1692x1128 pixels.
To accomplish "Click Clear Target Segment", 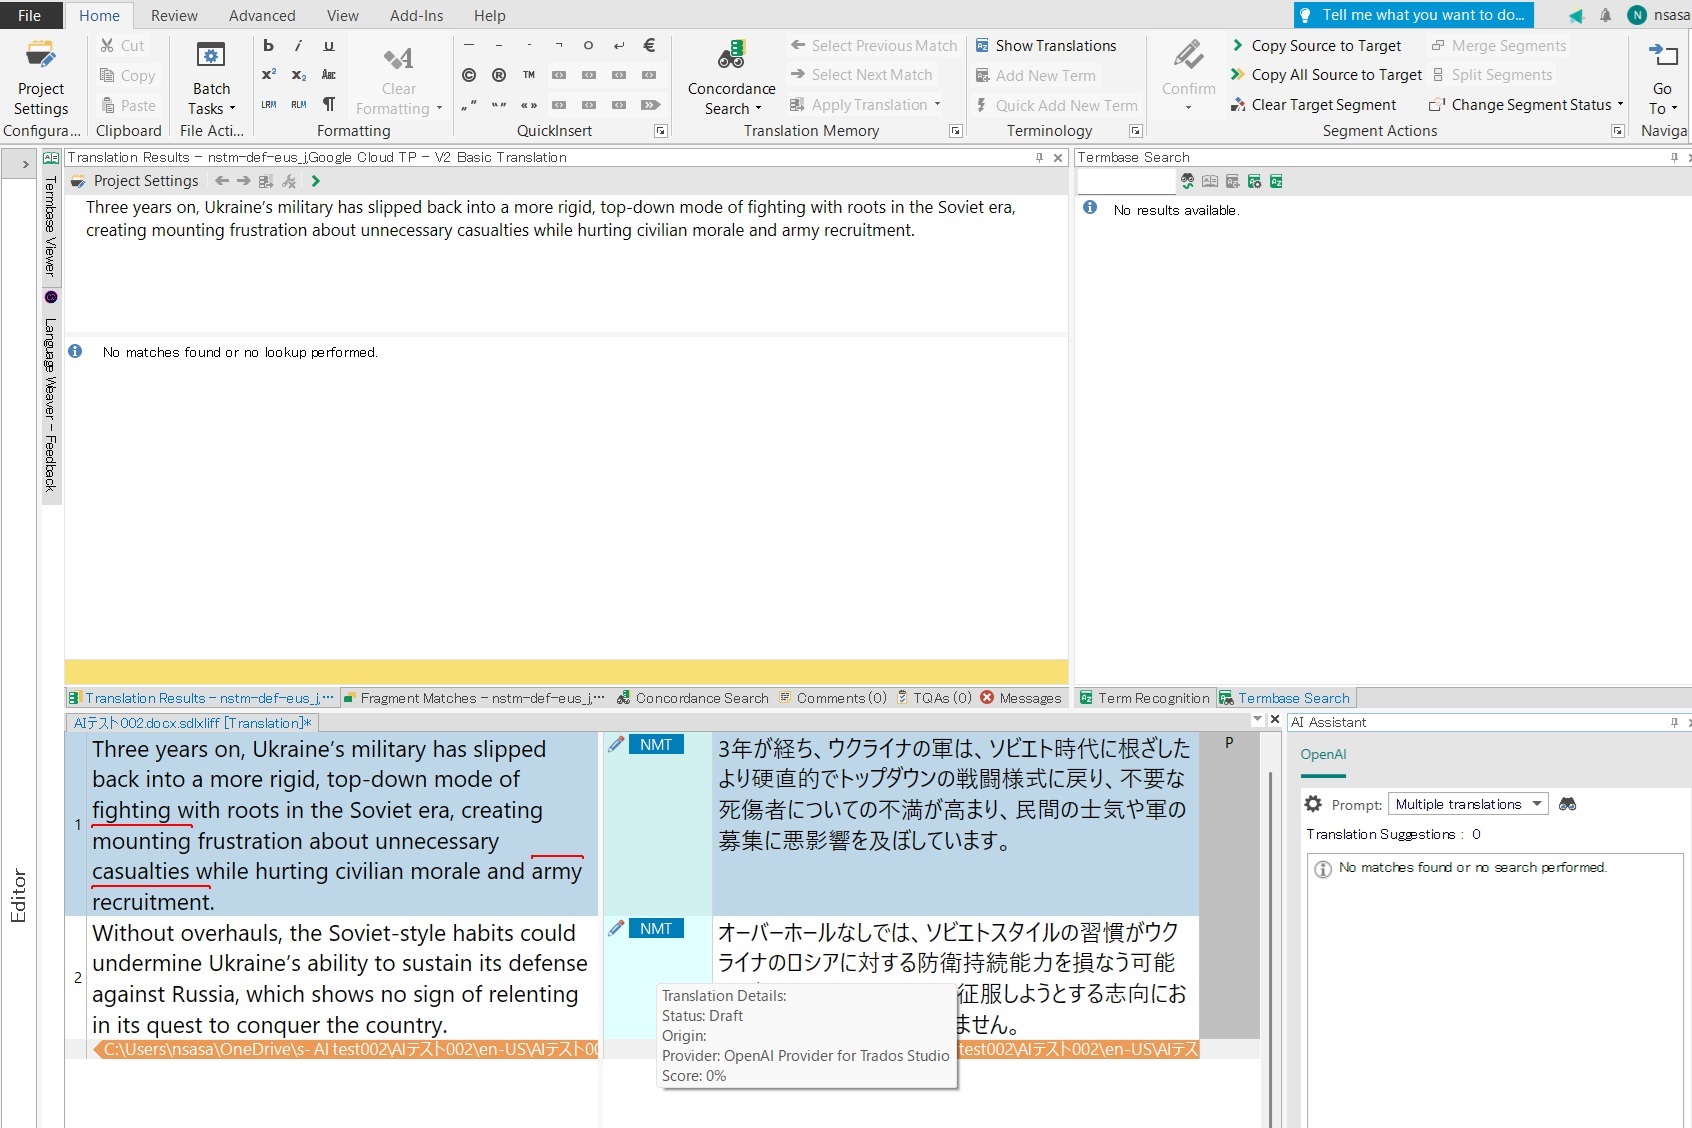I will tap(1322, 104).
